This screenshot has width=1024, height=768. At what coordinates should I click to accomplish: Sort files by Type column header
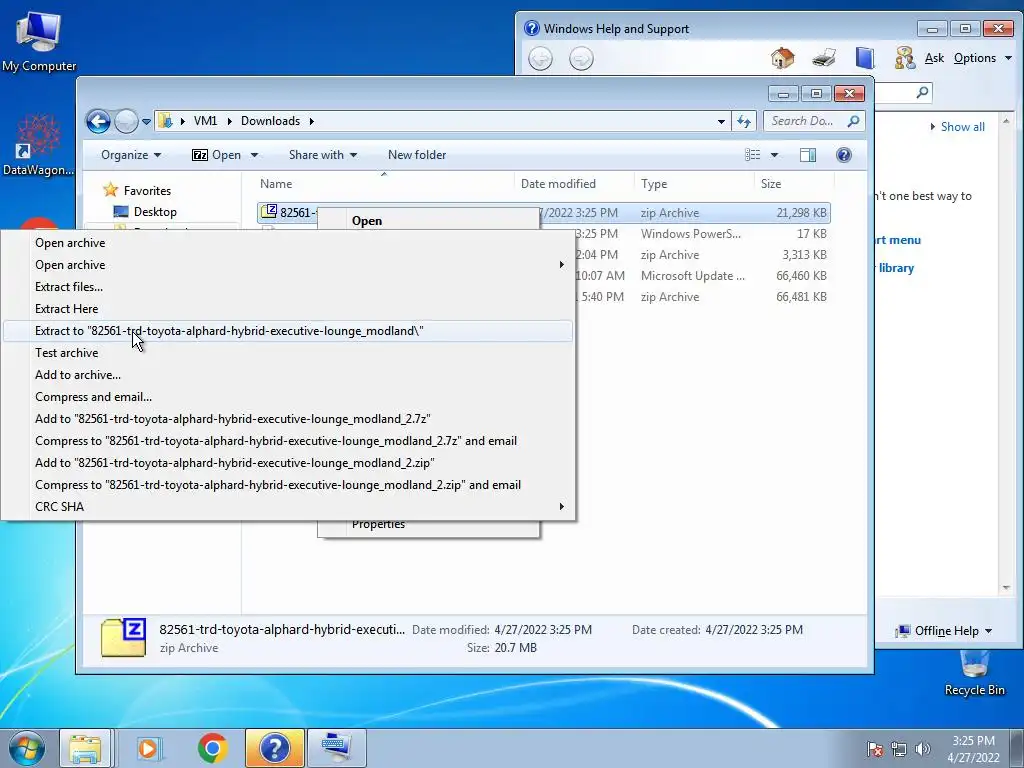click(x=694, y=184)
